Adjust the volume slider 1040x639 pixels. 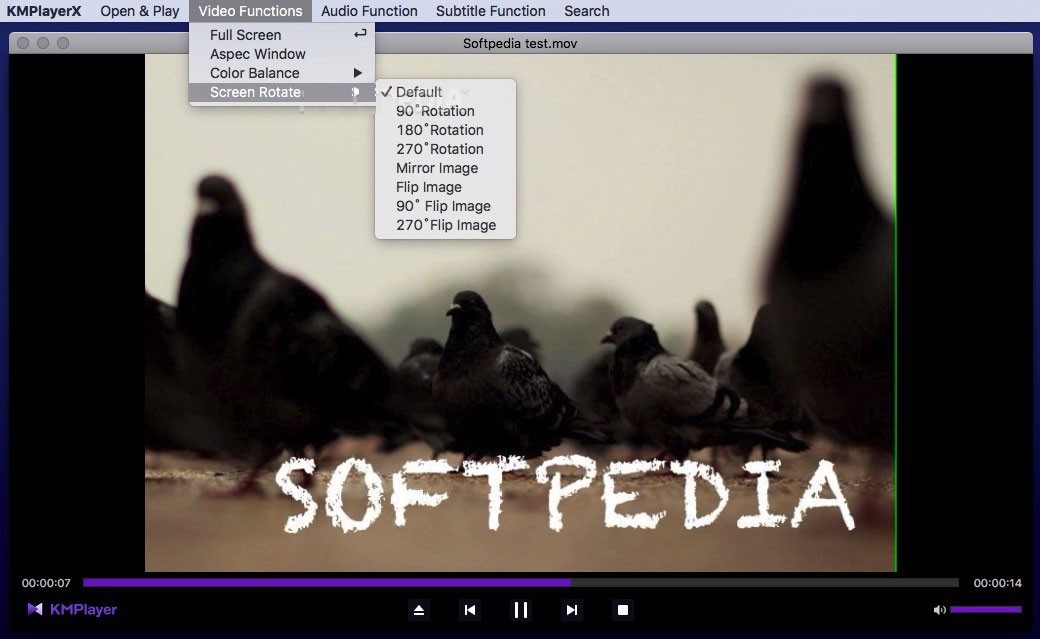point(985,609)
